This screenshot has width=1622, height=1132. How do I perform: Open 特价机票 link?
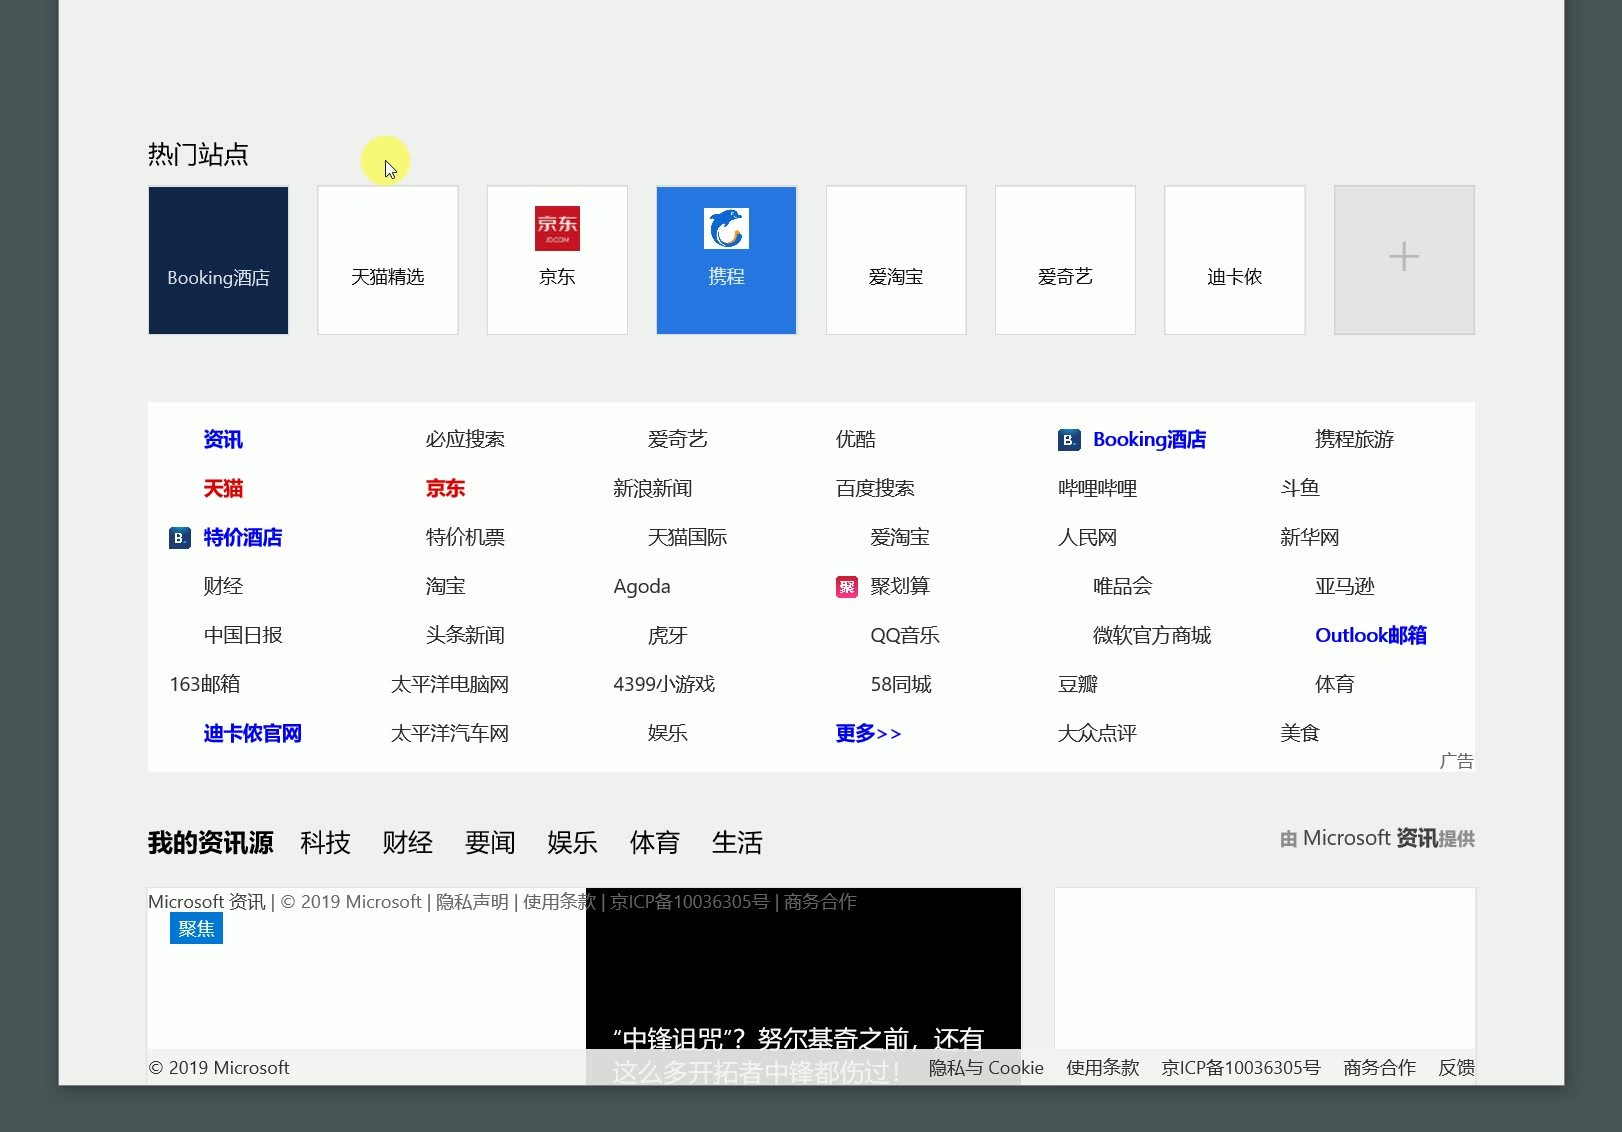click(465, 537)
